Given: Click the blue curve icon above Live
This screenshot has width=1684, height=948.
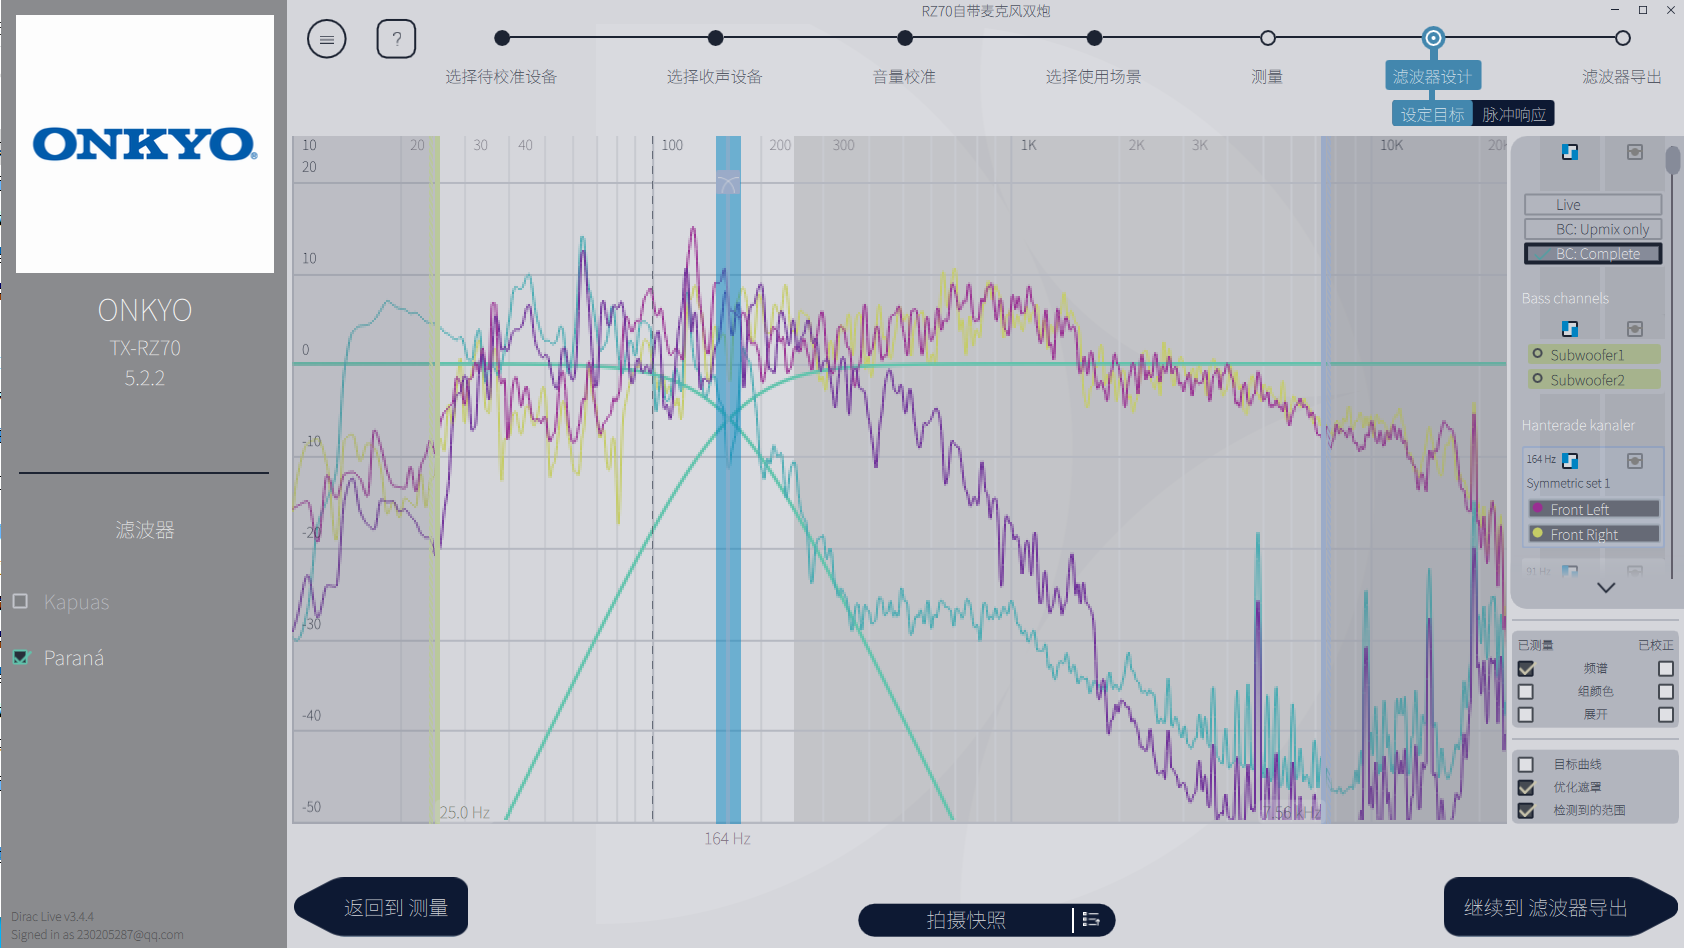Looking at the screenshot, I should (1570, 152).
